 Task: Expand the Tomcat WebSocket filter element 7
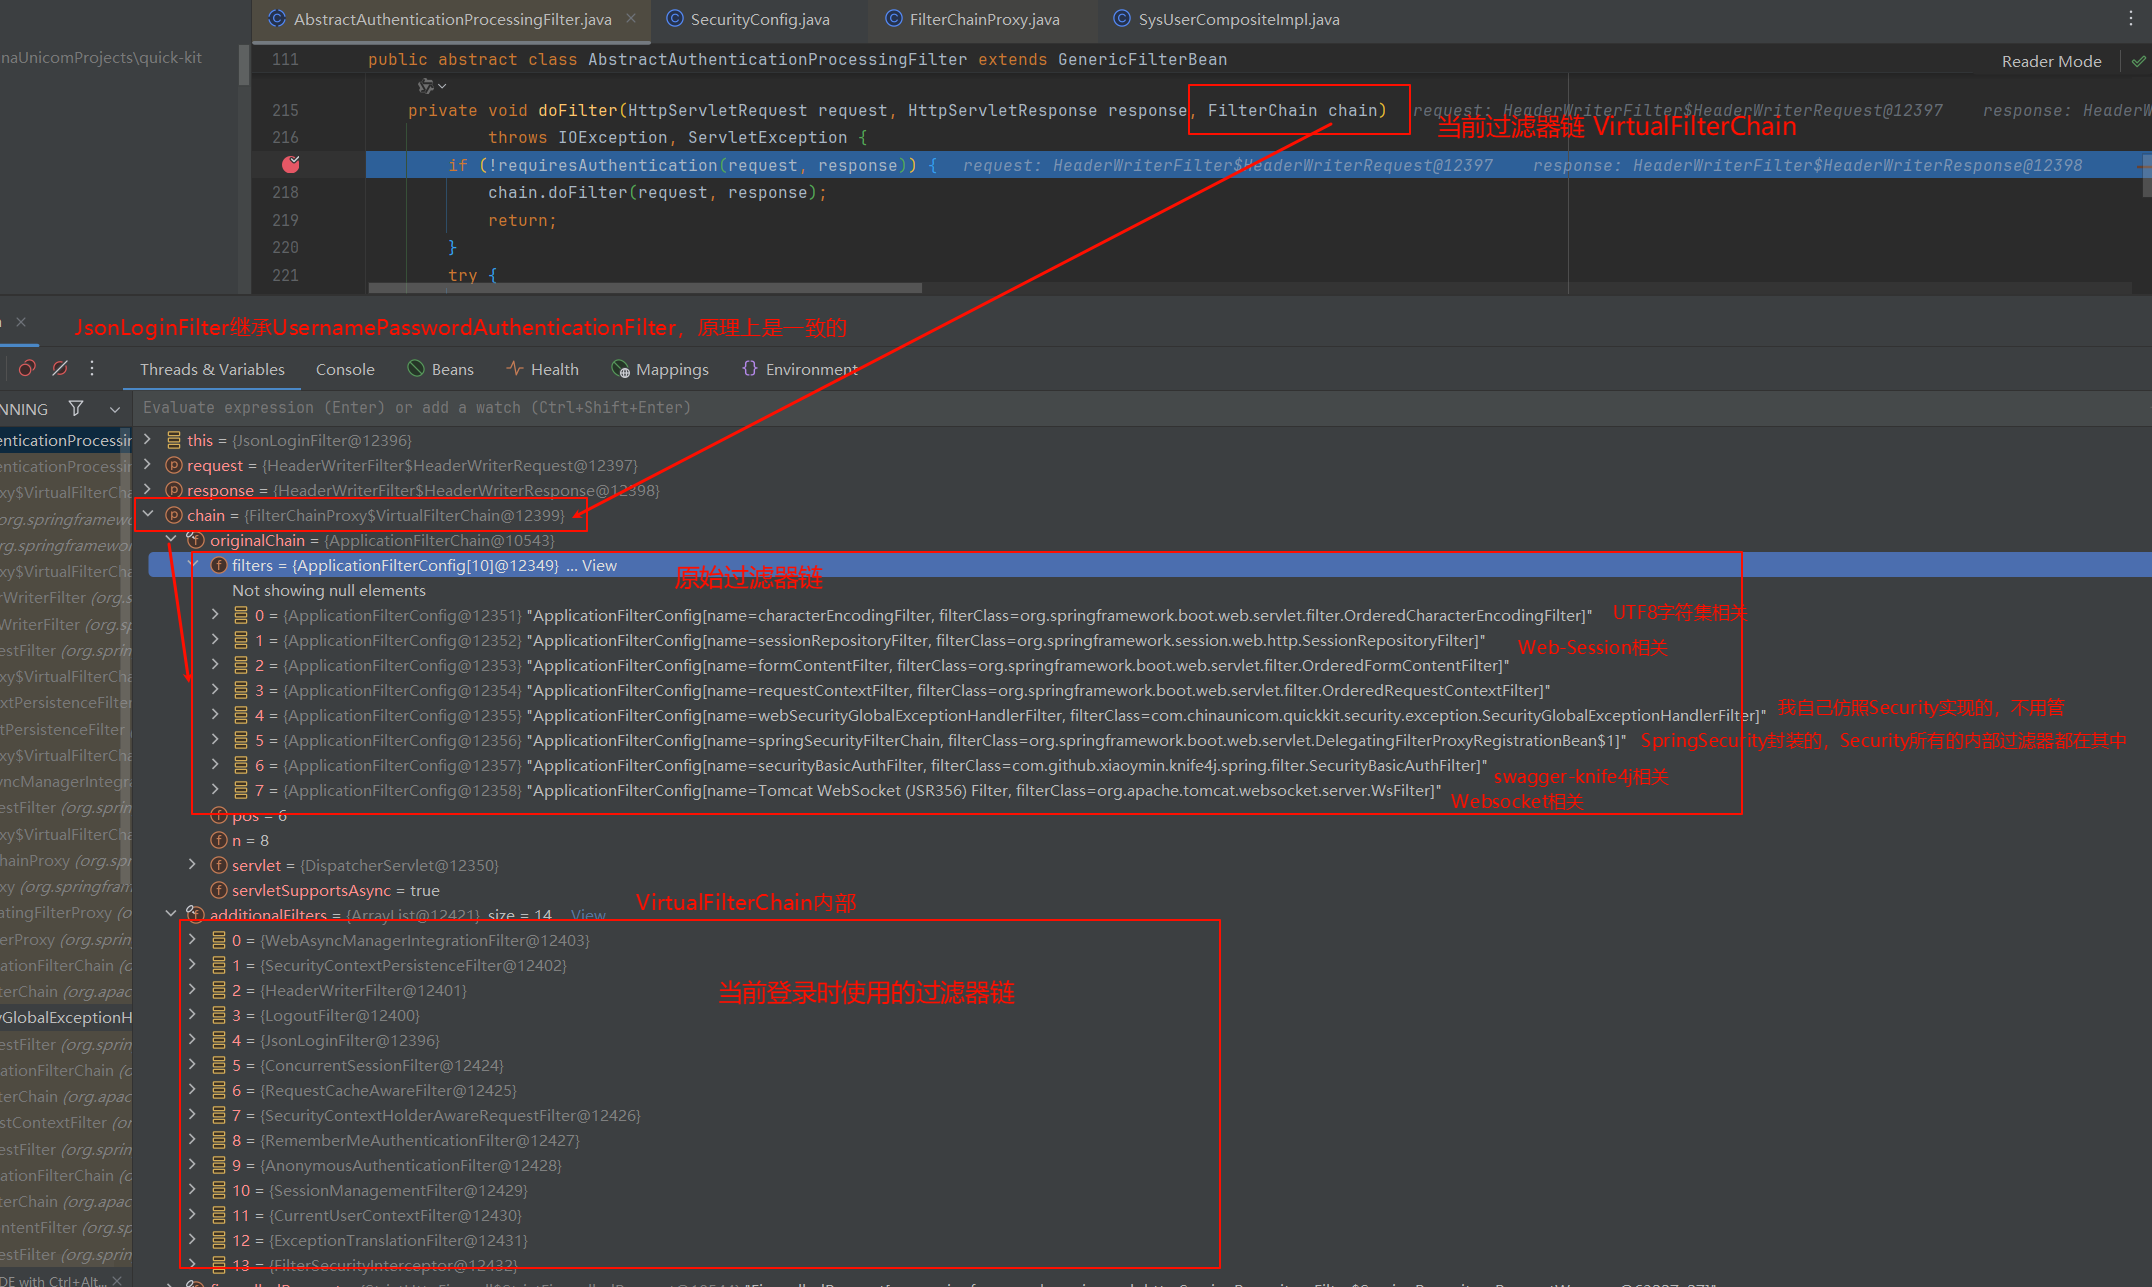(215, 789)
